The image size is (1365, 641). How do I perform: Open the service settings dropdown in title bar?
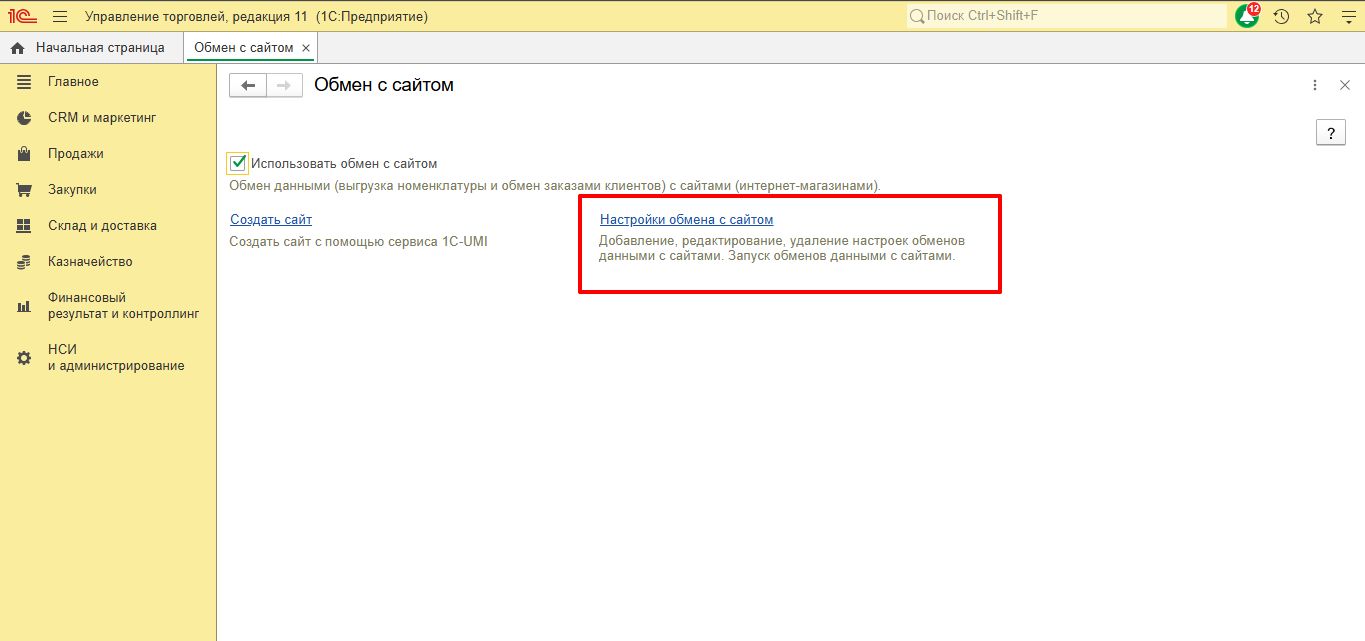click(1346, 16)
